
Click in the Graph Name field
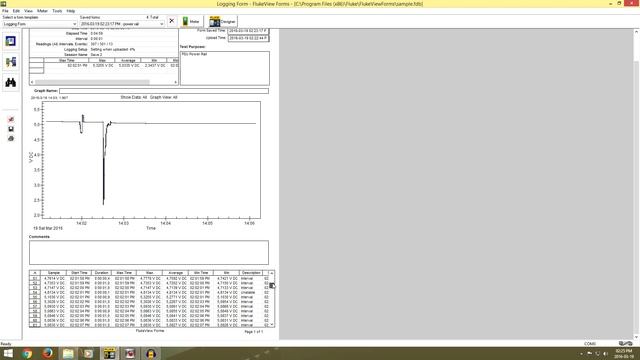pos(164,91)
